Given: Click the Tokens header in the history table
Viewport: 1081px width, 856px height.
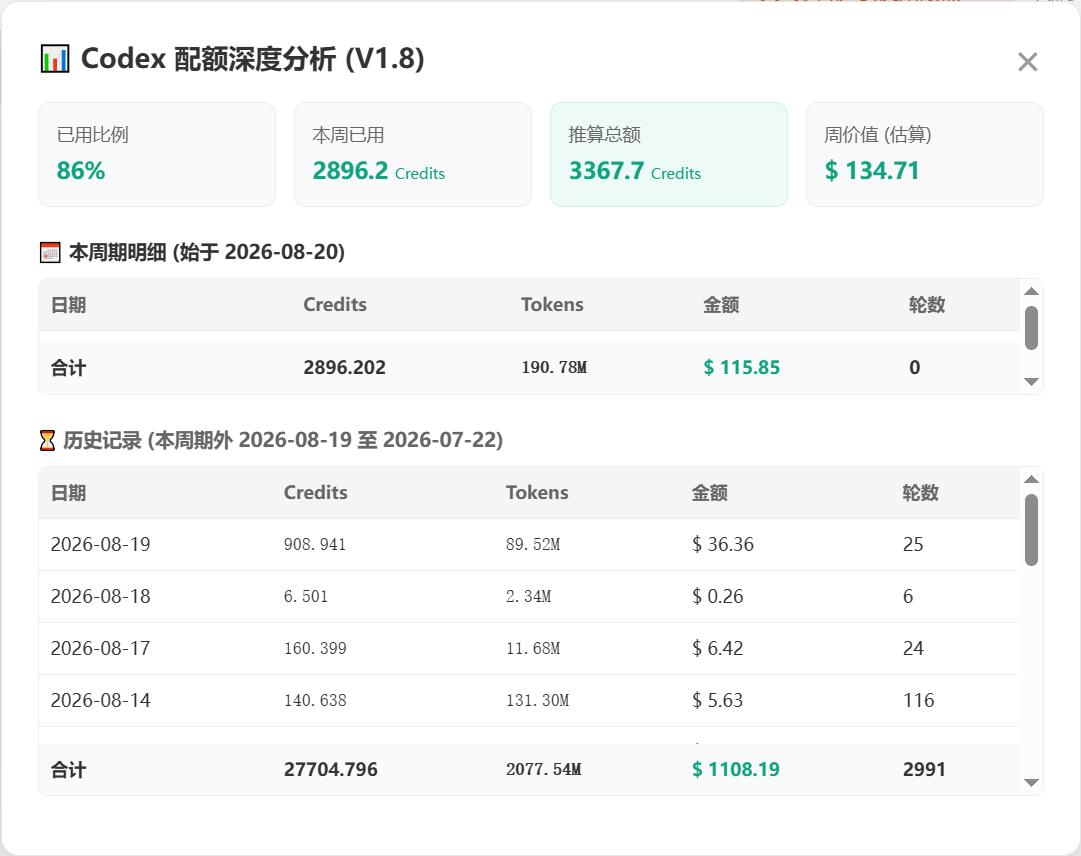Looking at the screenshot, I should (x=537, y=493).
